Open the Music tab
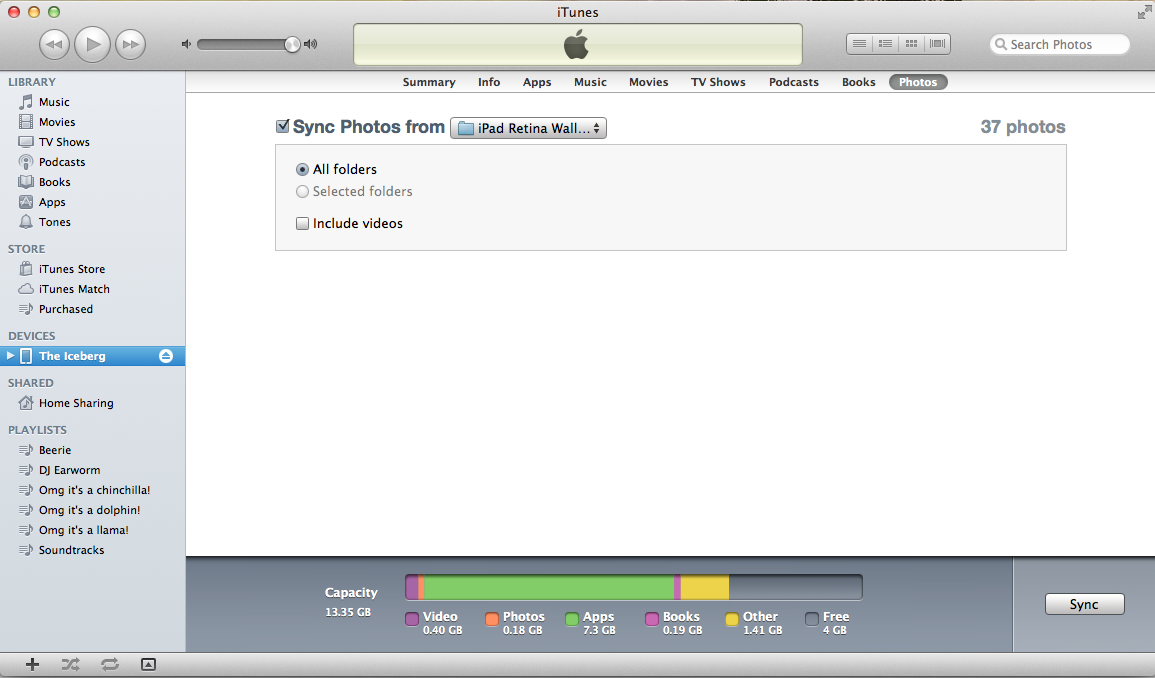1155x678 pixels. (x=590, y=82)
